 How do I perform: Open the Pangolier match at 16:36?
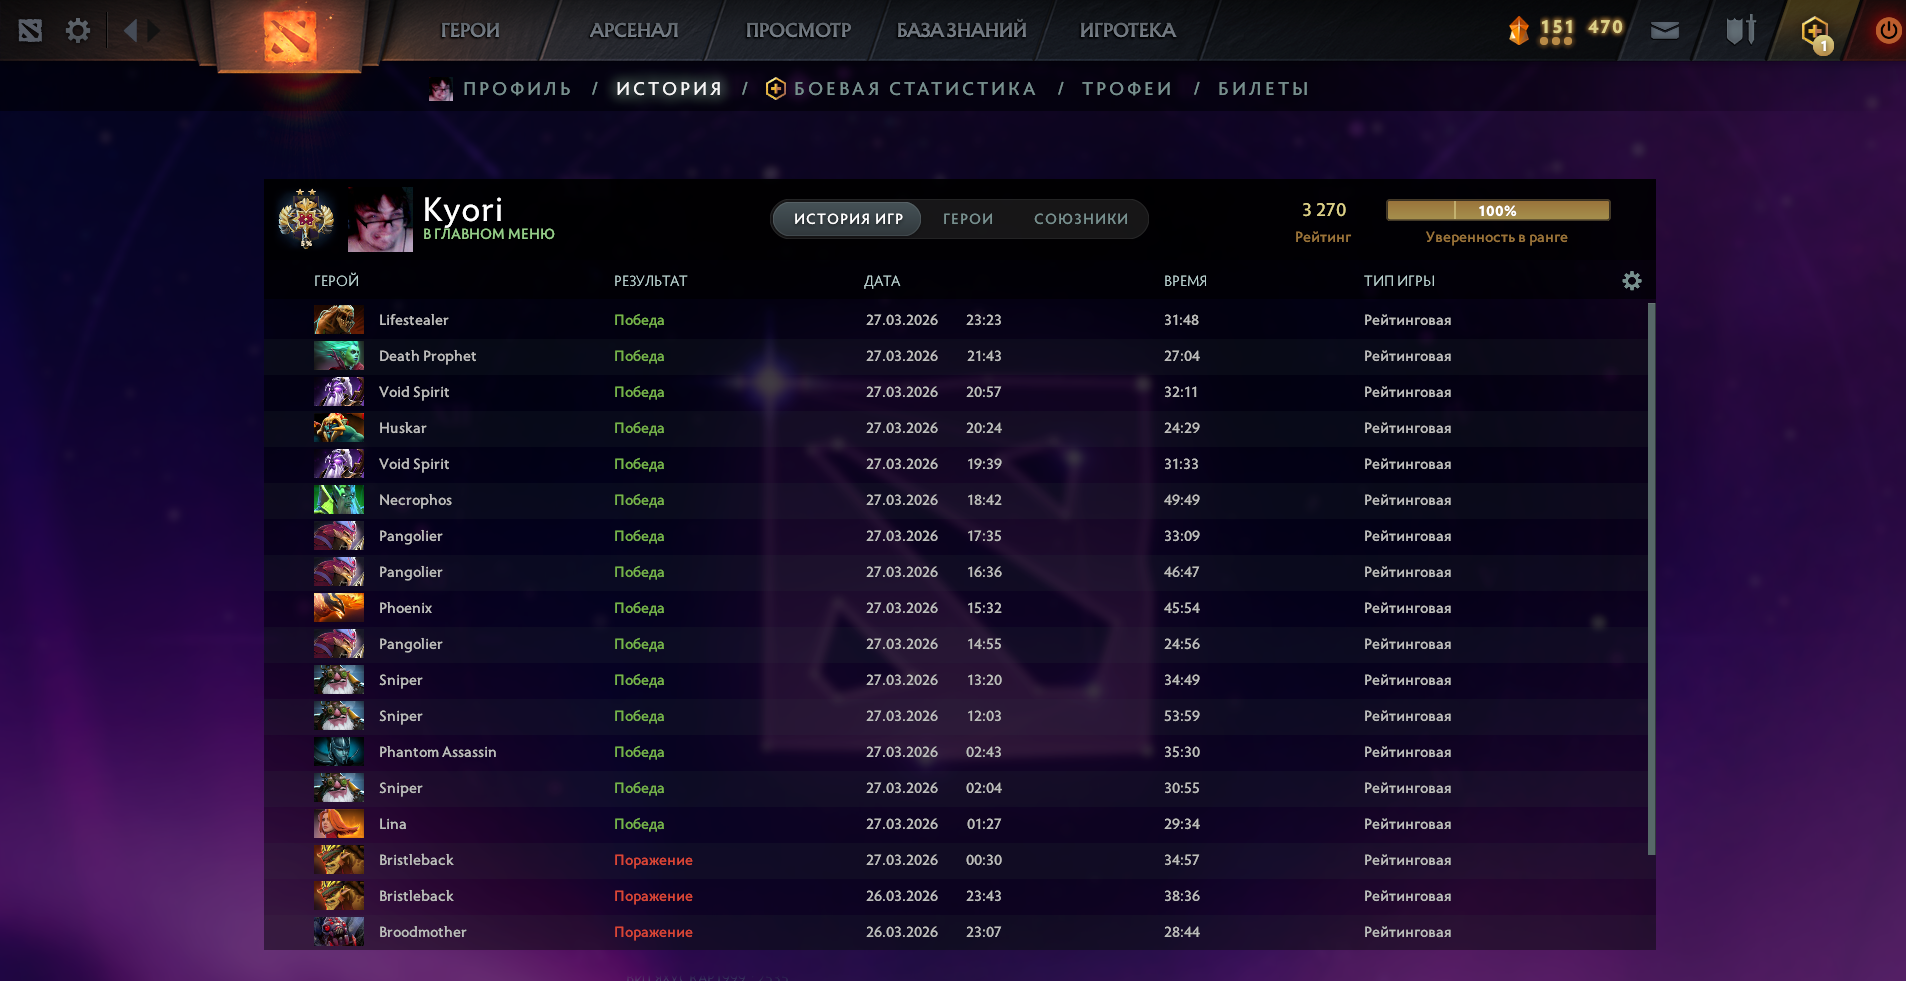tap(955, 572)
